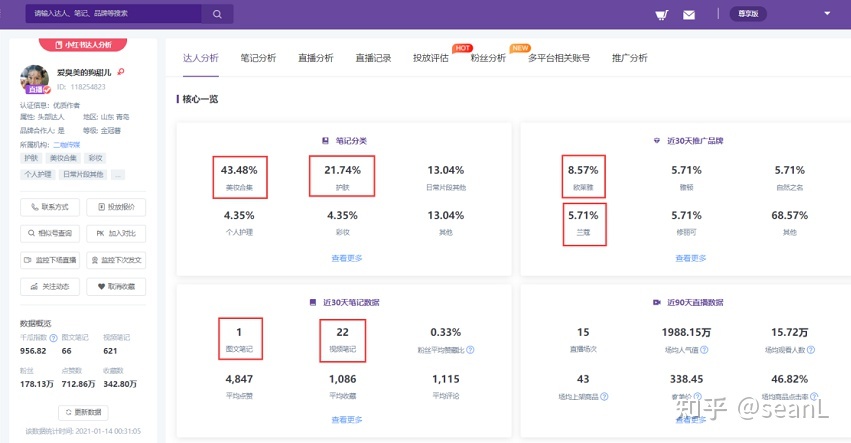Click help icon beside 场均观看人数

[811, 350]
